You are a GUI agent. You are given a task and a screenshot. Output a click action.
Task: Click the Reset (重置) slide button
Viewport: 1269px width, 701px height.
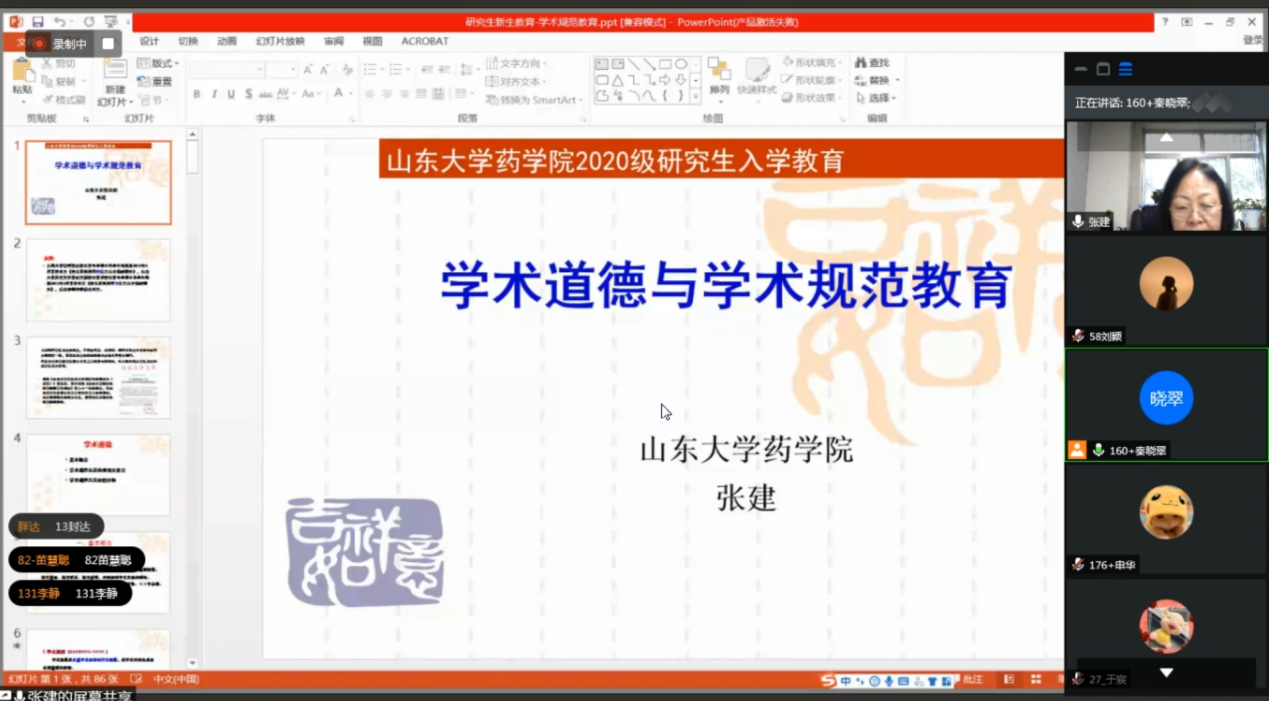click(156, 81)
